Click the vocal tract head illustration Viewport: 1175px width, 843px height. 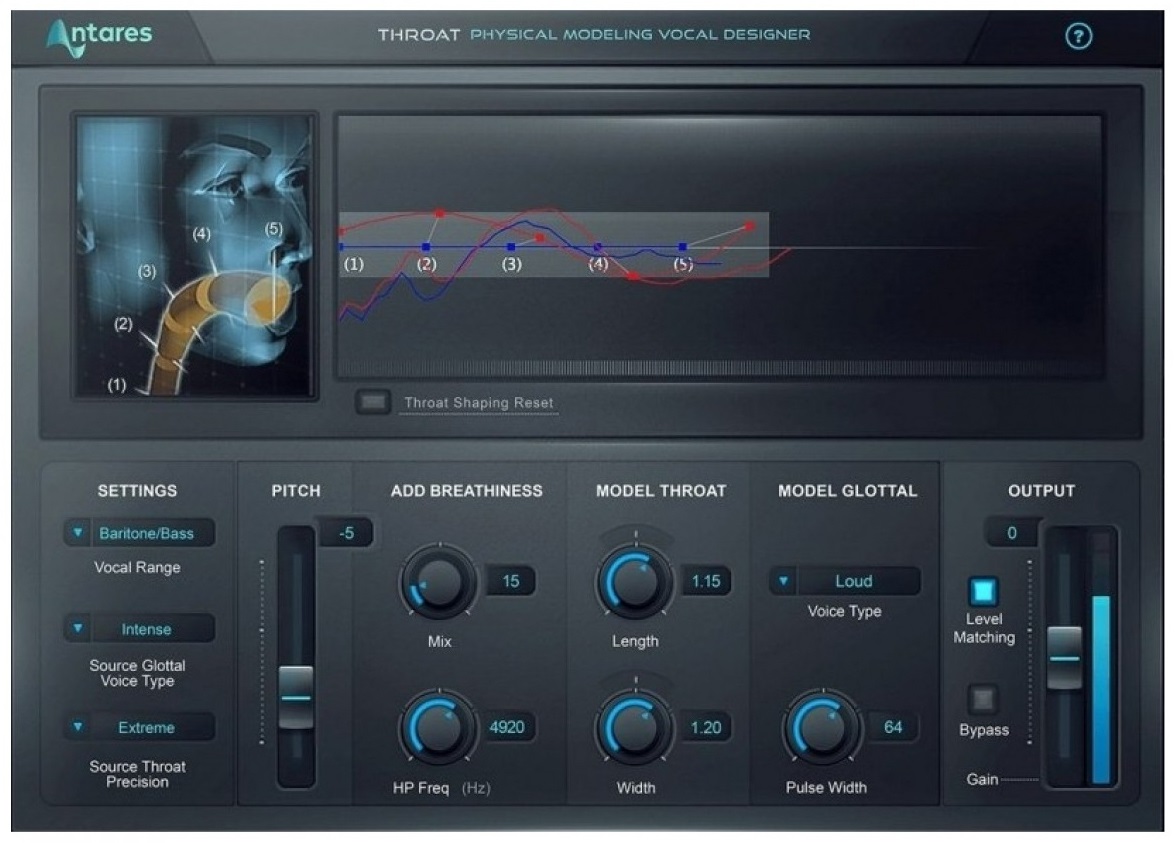click(x=195, y=255)
